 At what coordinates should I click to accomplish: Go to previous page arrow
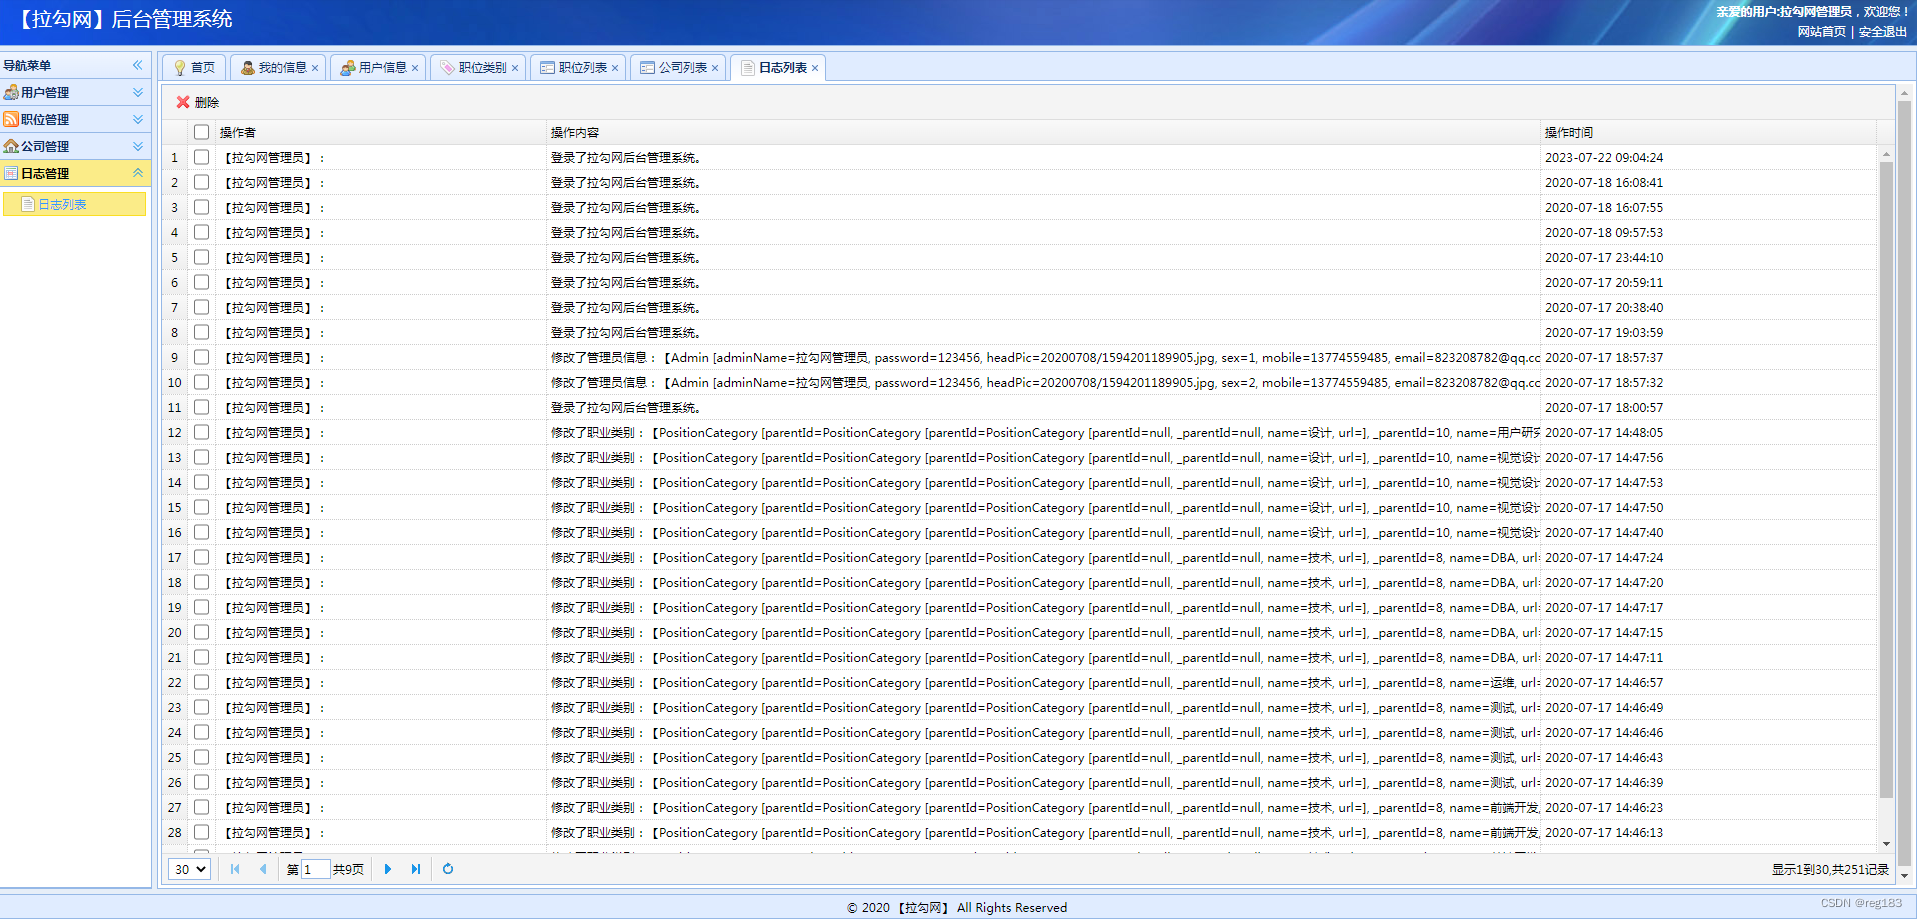tap(263, 869)
